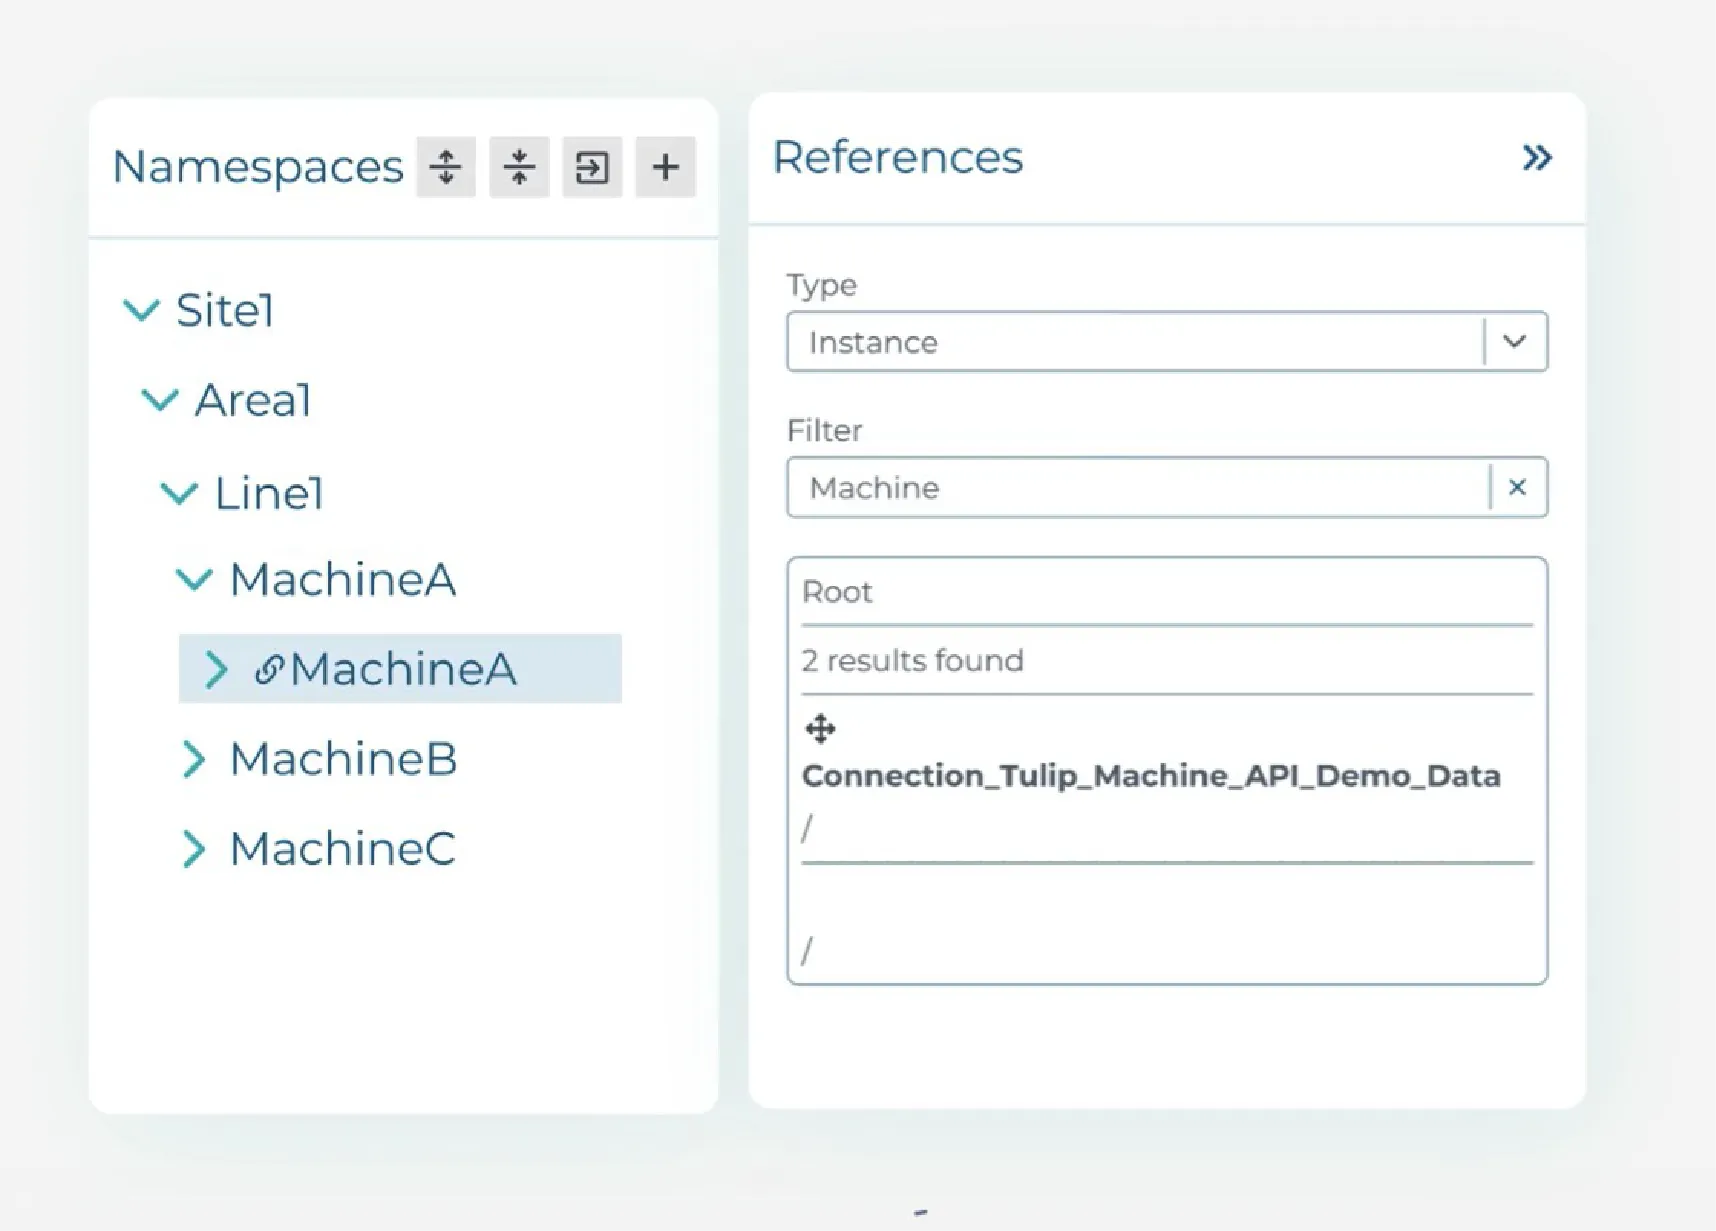Click the move handle above Connection_Tulip_Machine_API_Demo_Data
Screen dimensions: 1716x1231
820,727
